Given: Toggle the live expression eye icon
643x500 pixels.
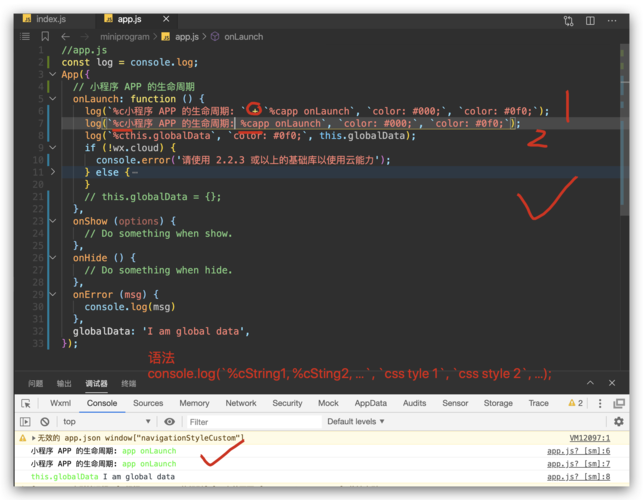Looking at the screenshot, I should click(x=169, y=422).
